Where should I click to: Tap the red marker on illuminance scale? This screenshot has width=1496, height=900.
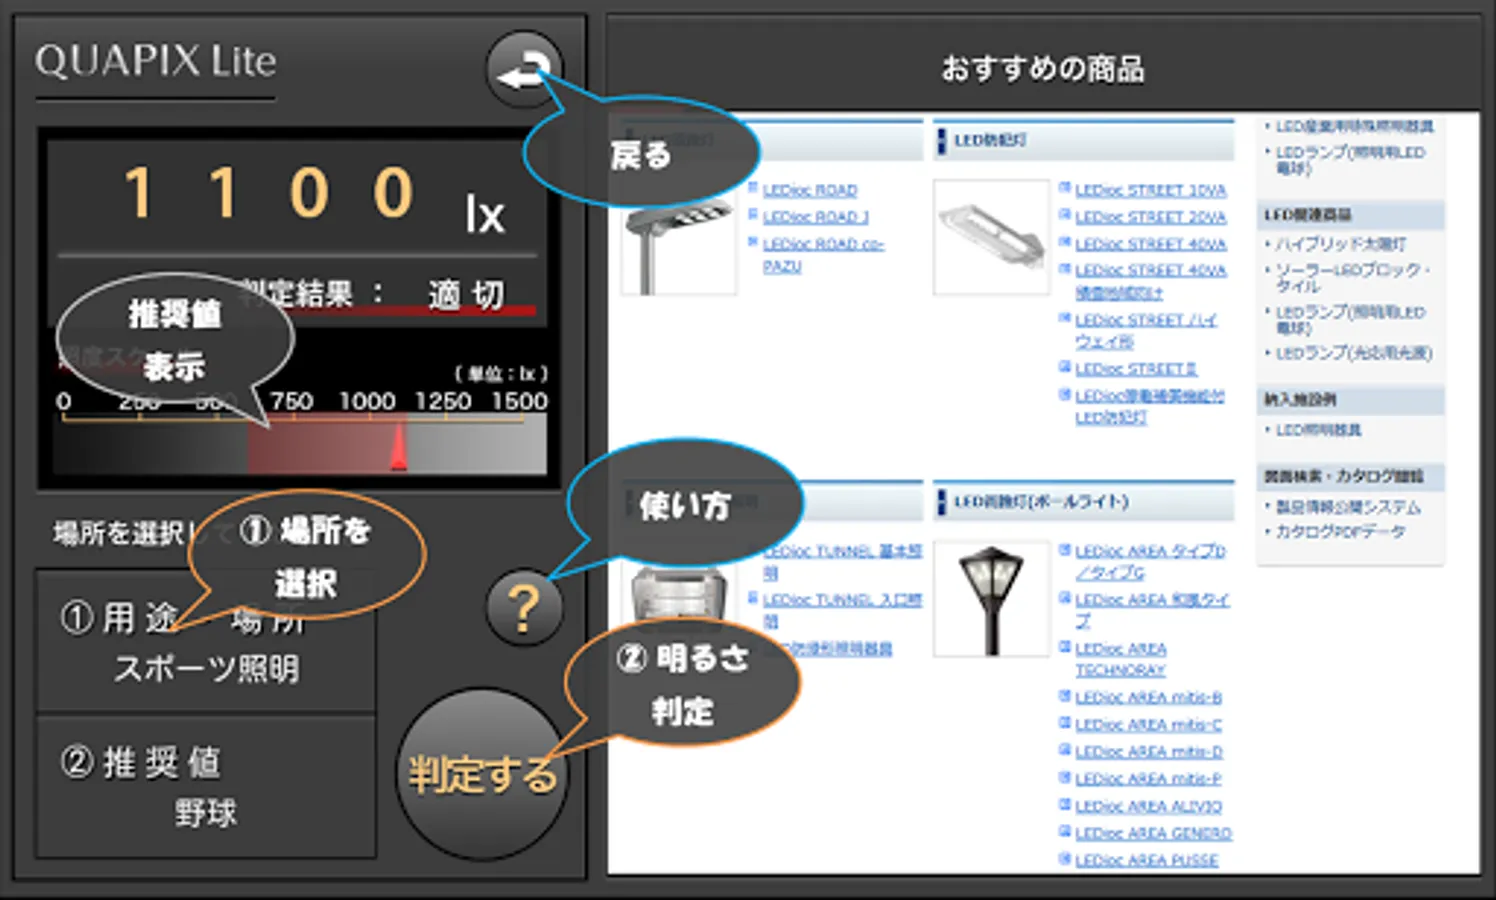(398, 446)
